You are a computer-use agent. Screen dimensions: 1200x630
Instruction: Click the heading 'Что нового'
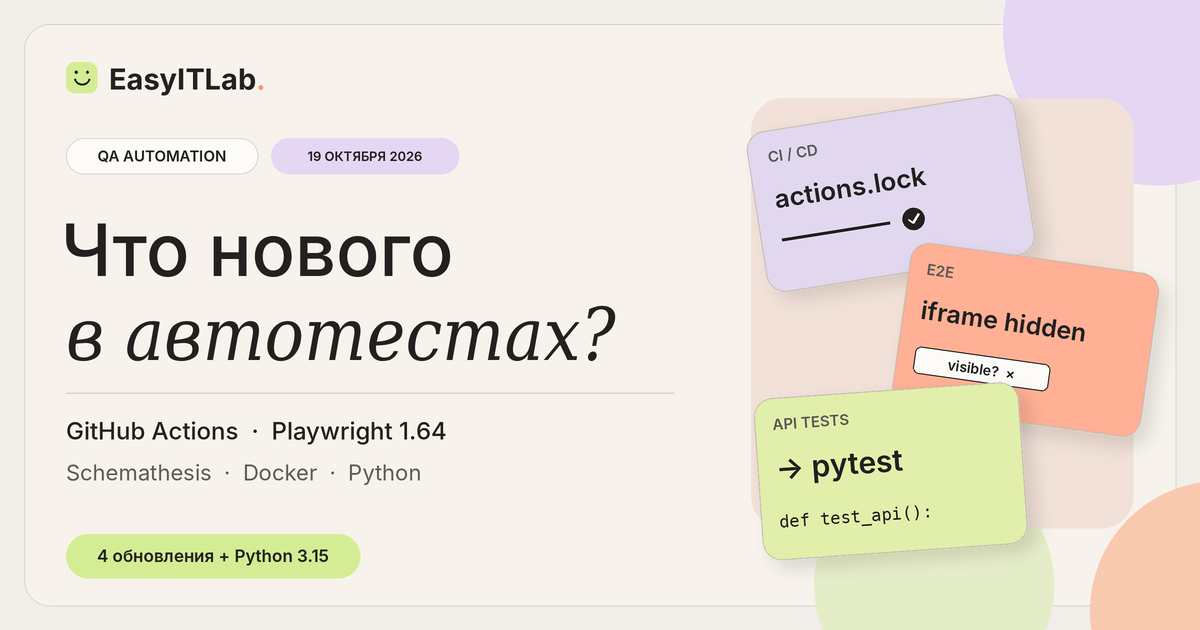click(x=258, y=250)
